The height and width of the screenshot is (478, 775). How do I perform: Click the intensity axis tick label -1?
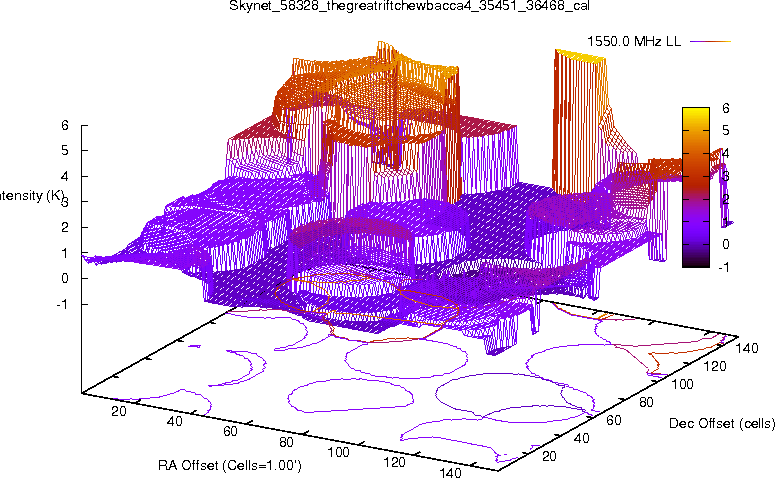click(62, 304)
